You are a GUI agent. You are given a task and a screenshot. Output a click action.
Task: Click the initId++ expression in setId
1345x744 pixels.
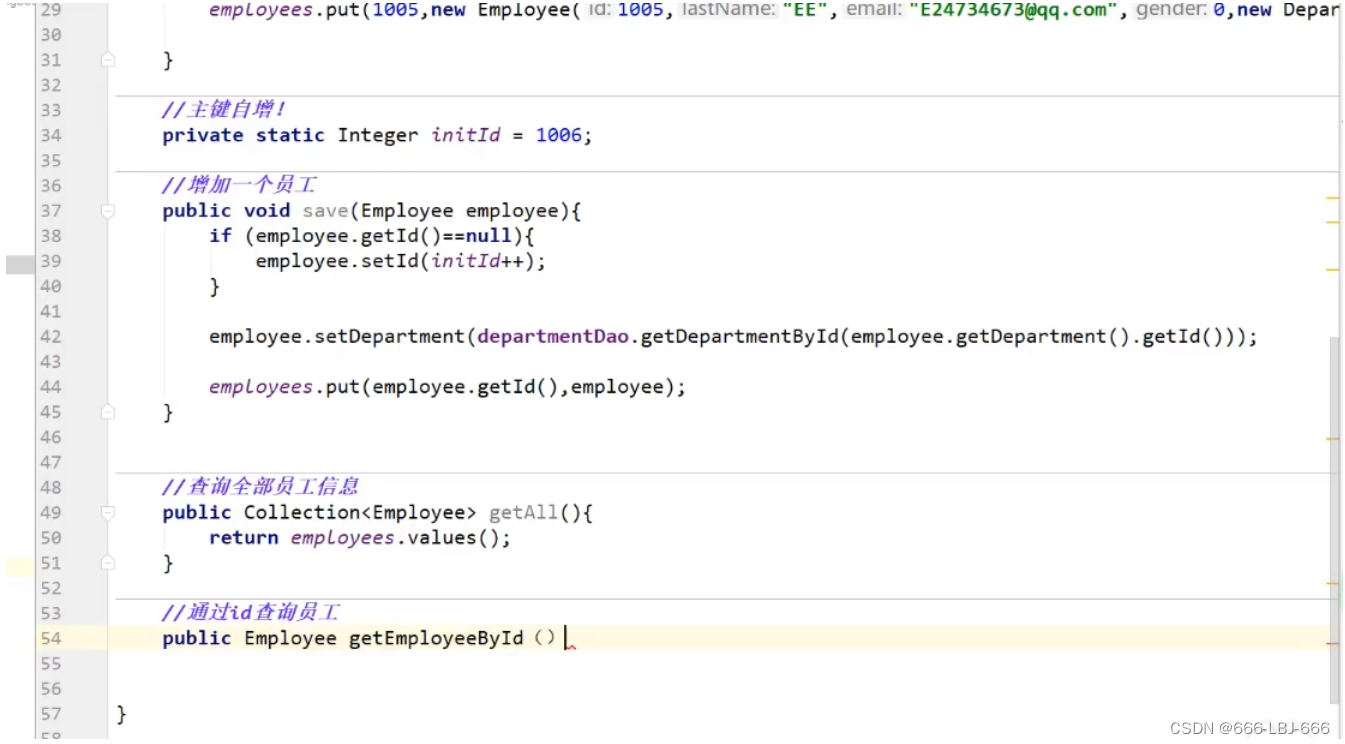(x=478, y=261)
